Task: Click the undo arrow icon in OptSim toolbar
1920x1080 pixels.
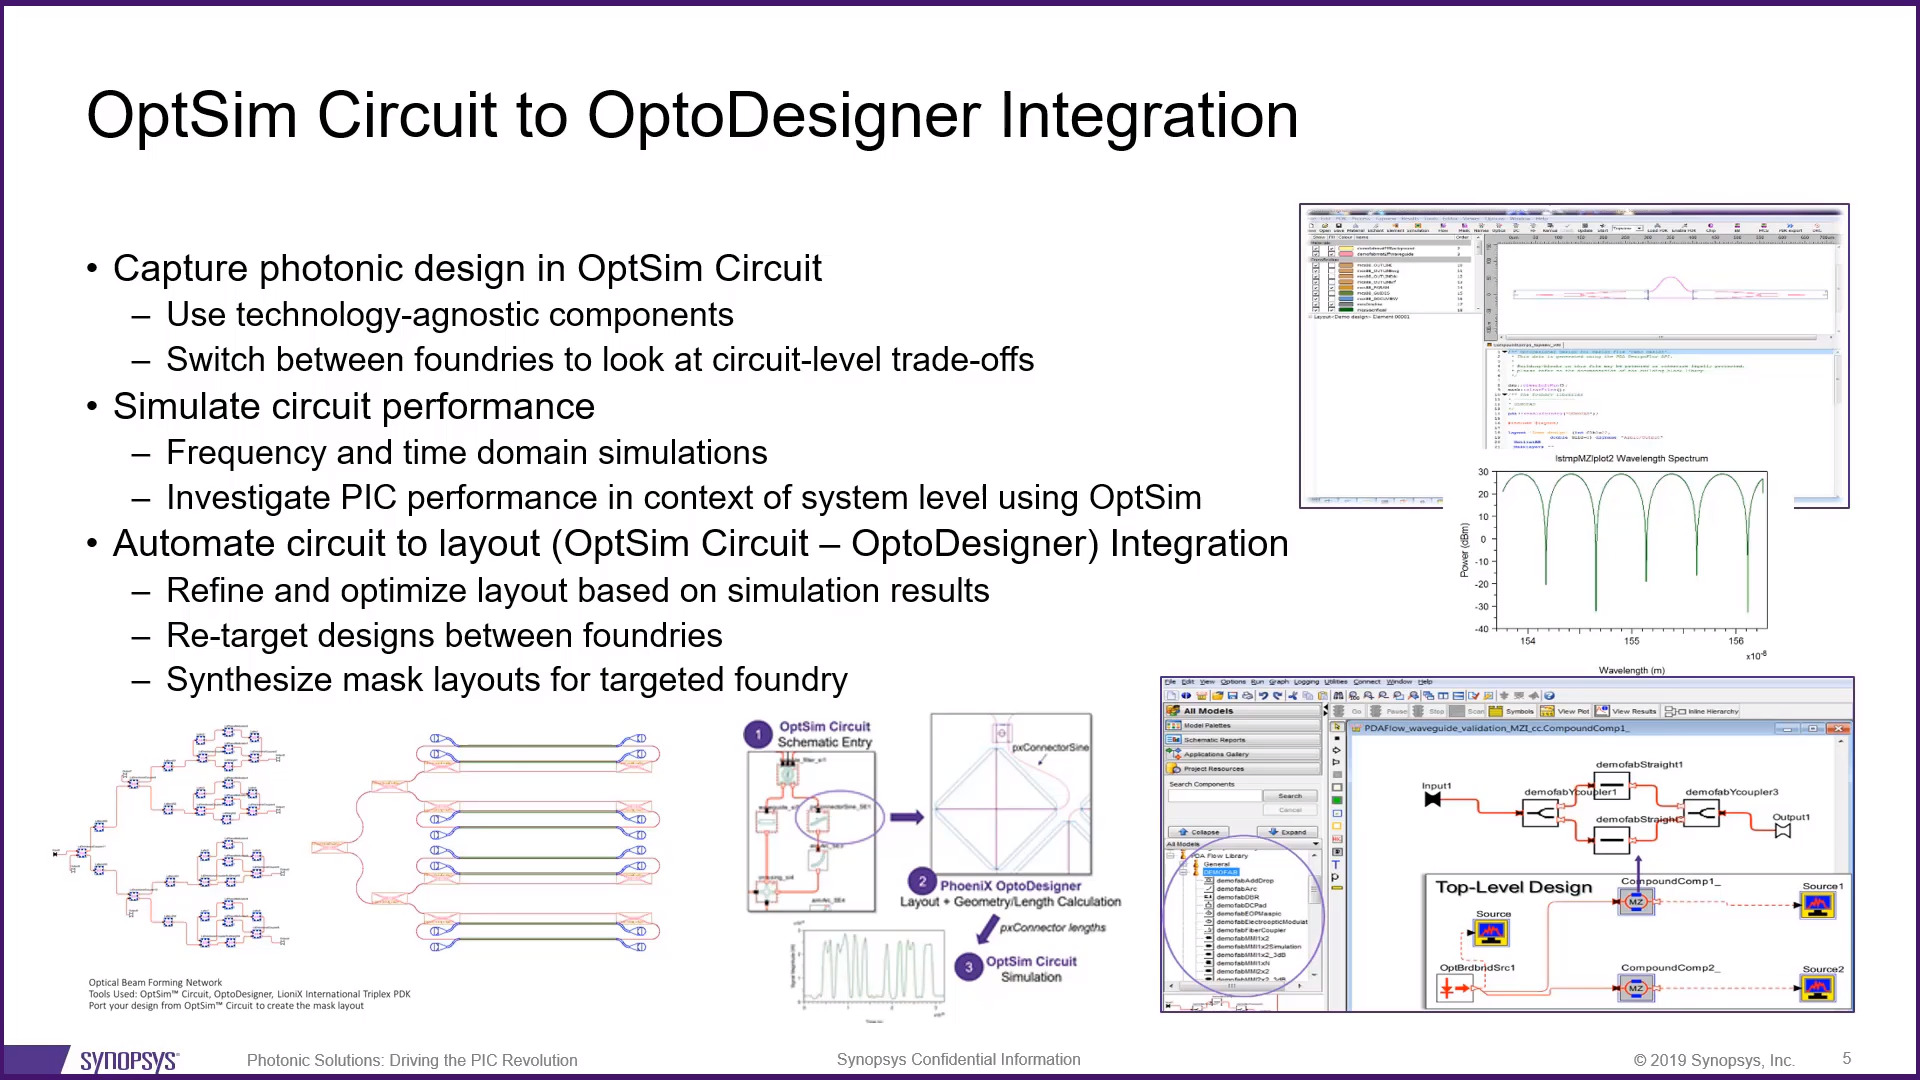Action: [1263, 696]
